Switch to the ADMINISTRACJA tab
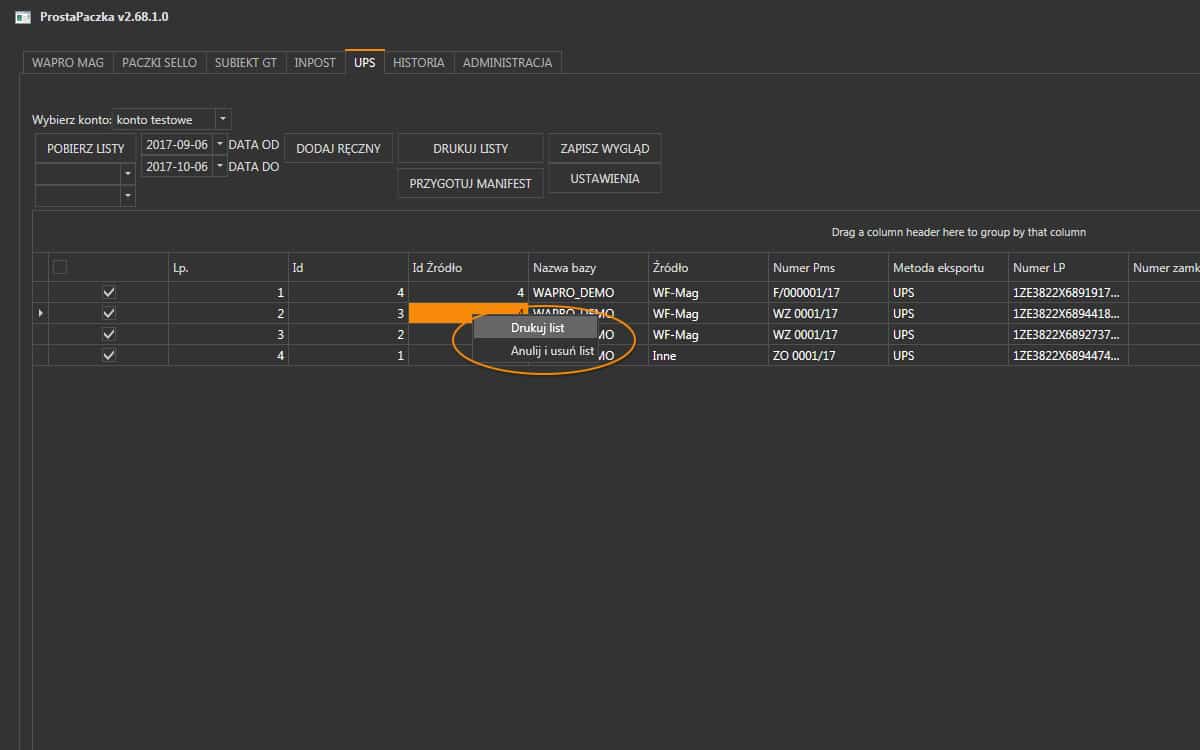Screen dimensions: 1200x750 click(507, 62)
